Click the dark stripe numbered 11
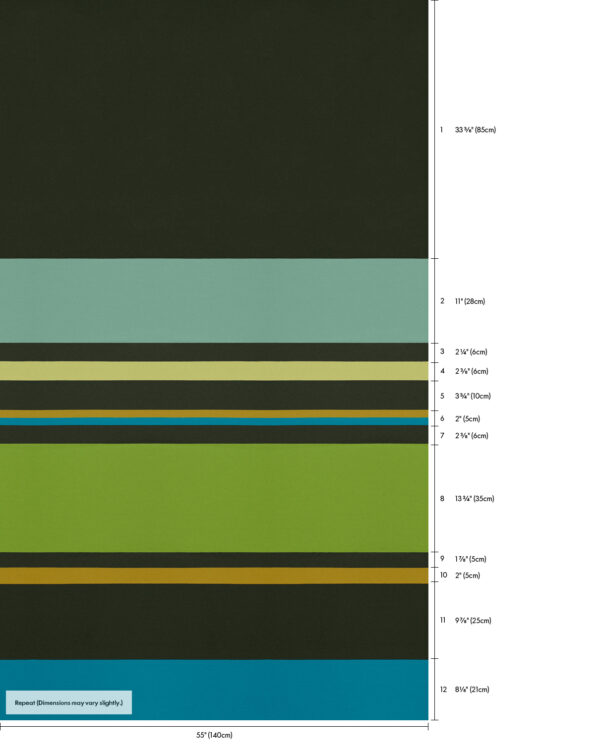Screen dimensions: 600x754 click(x=214, y=621)
